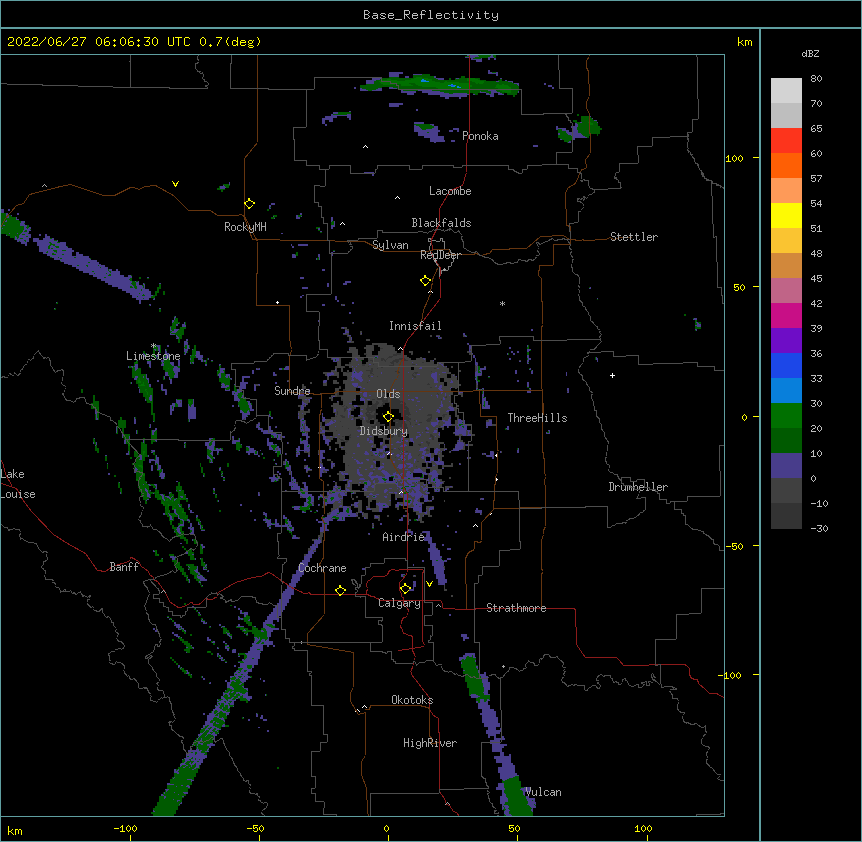Pick the bright yellow swatch in dBZ legend

(x=786, y=215)
